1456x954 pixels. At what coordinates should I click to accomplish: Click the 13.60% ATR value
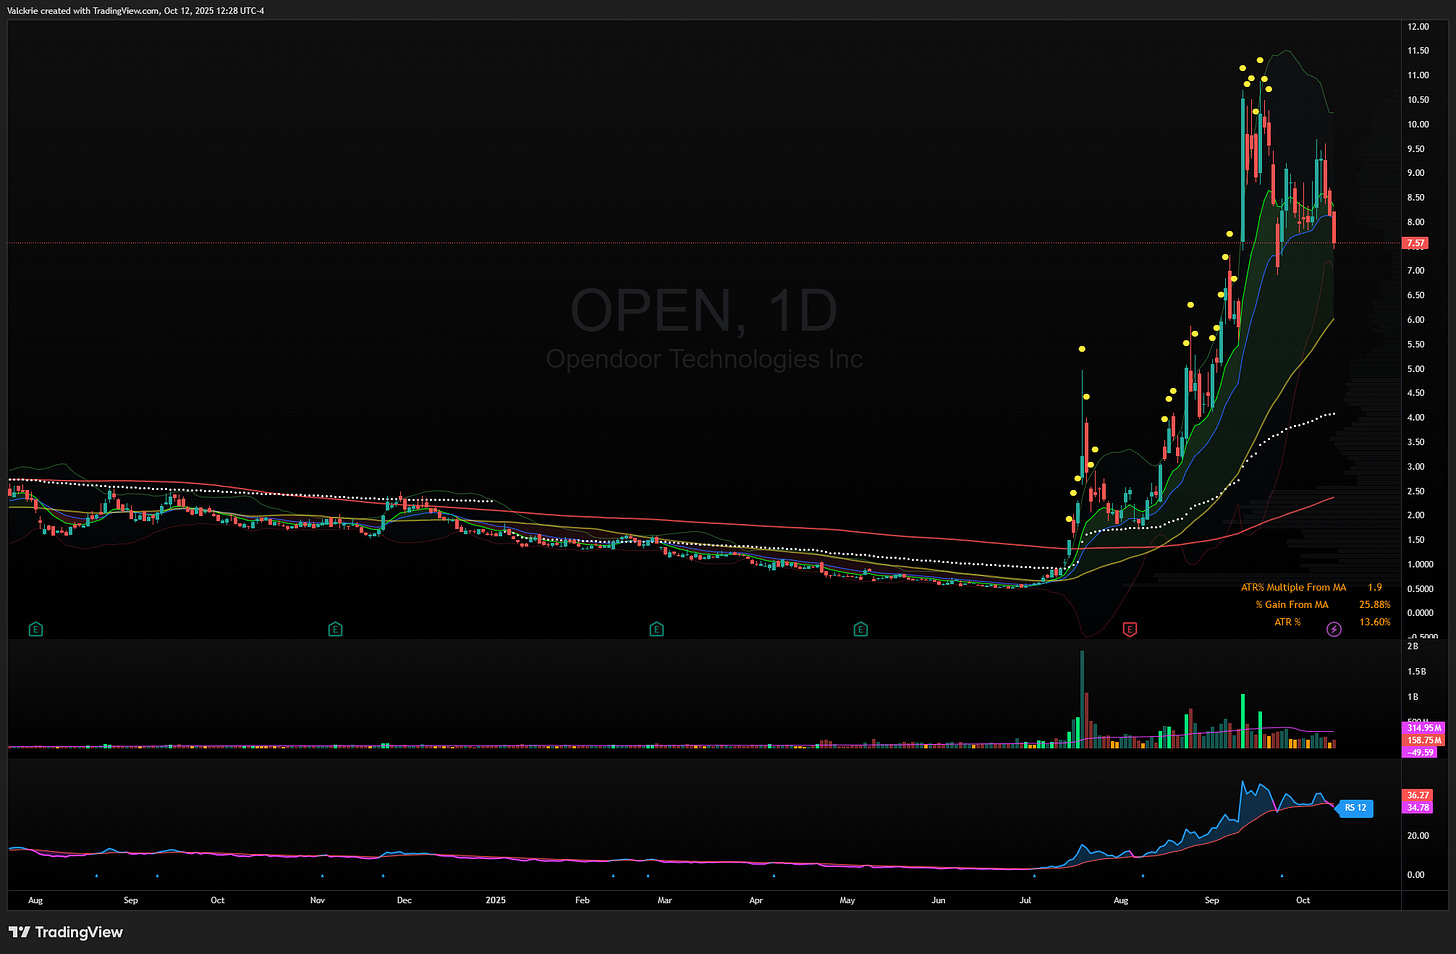(1374, 622)
